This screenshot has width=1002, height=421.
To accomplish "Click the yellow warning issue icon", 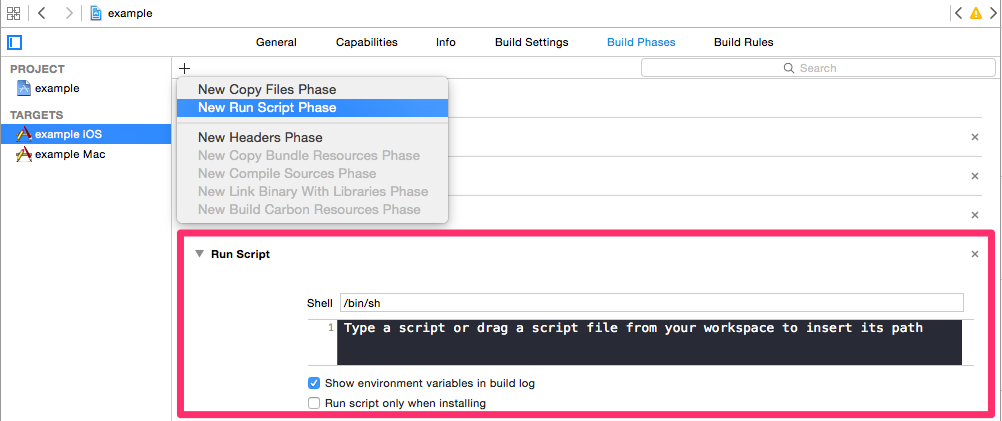I will (x=976, y=13).
